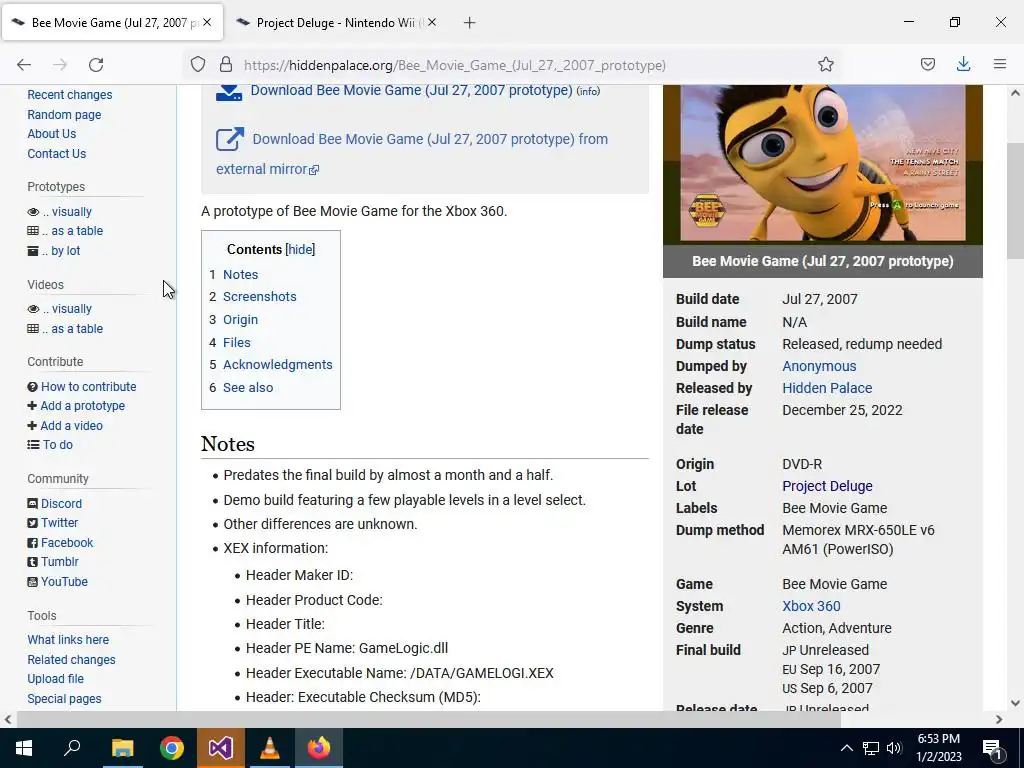Show hidden system tray icons

(x=846, y=748)
